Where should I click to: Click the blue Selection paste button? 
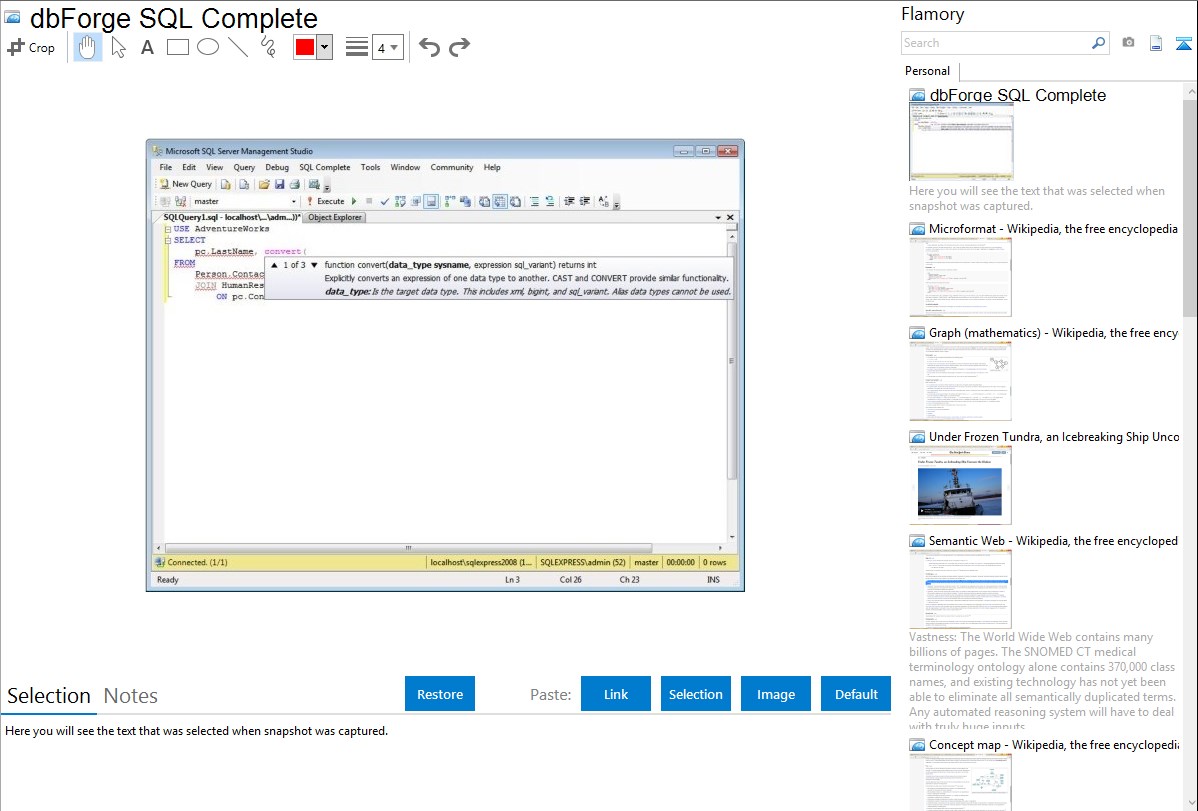pyautogui.click(x=695, y=694)
